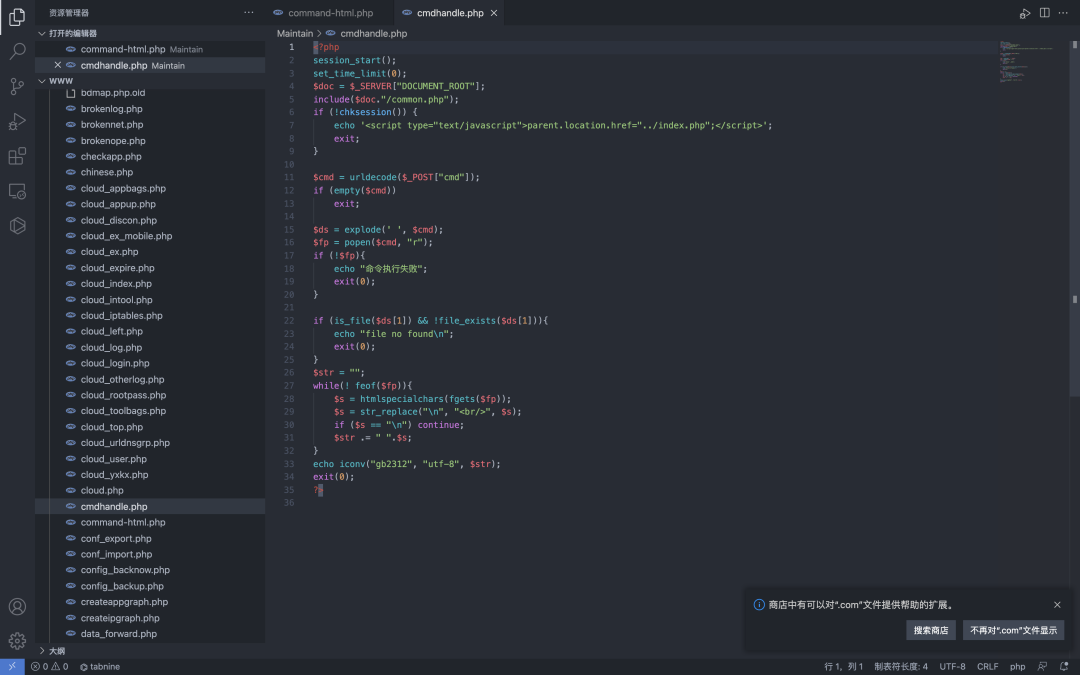Screen dimensions: 1080x675
Task: Open the Remote Explorer view
Action: tap(17, 191)
